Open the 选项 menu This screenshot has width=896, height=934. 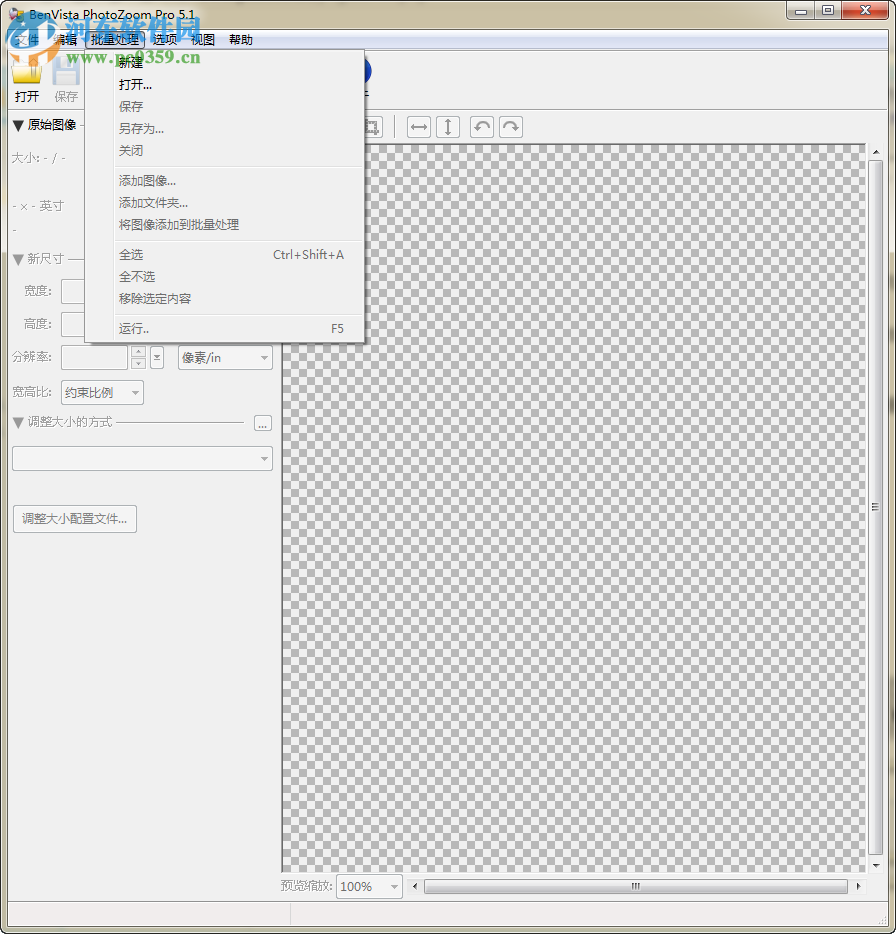[163, 40]
